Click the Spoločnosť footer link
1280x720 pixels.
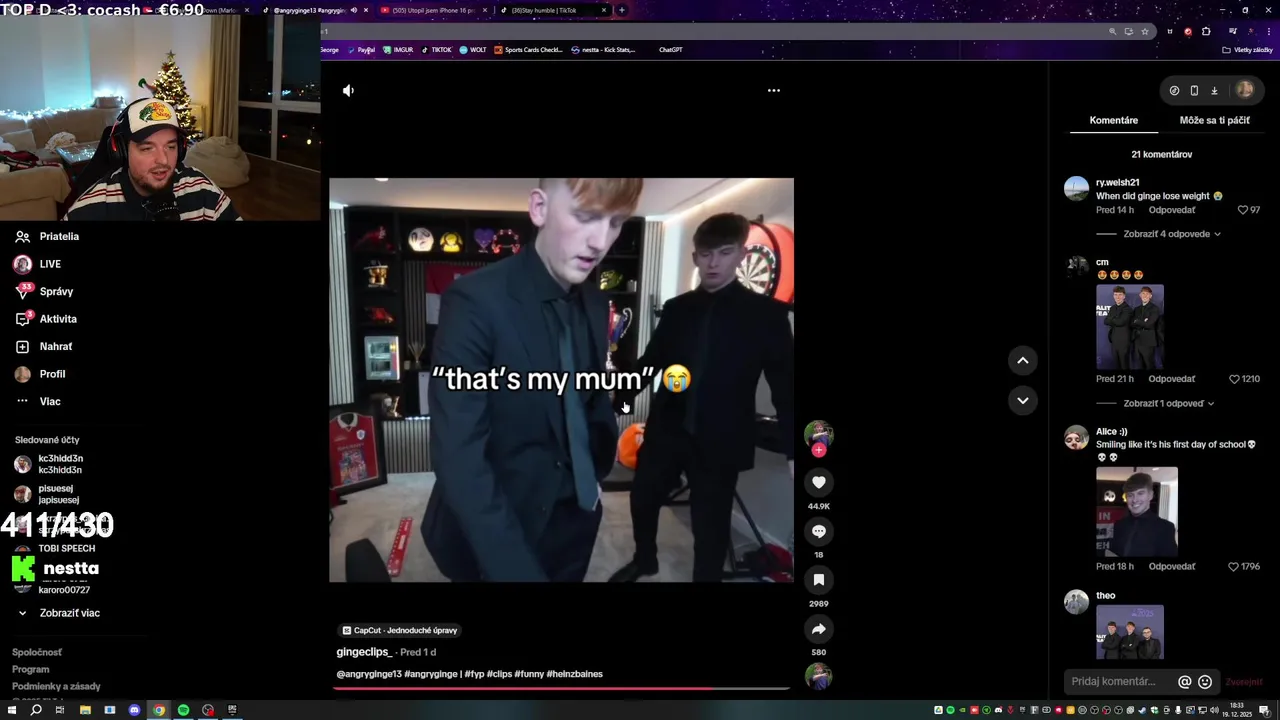[37, 652]
